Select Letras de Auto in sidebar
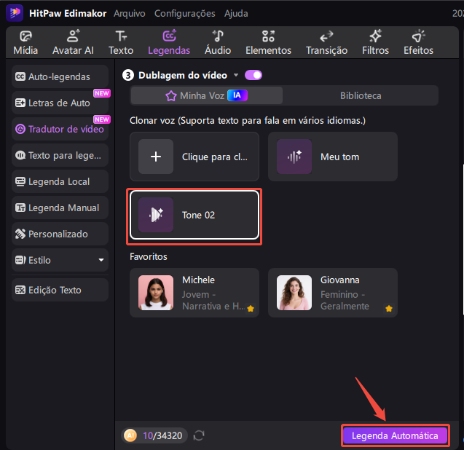This screenshot has height=450, width=464. pos(60,103)
